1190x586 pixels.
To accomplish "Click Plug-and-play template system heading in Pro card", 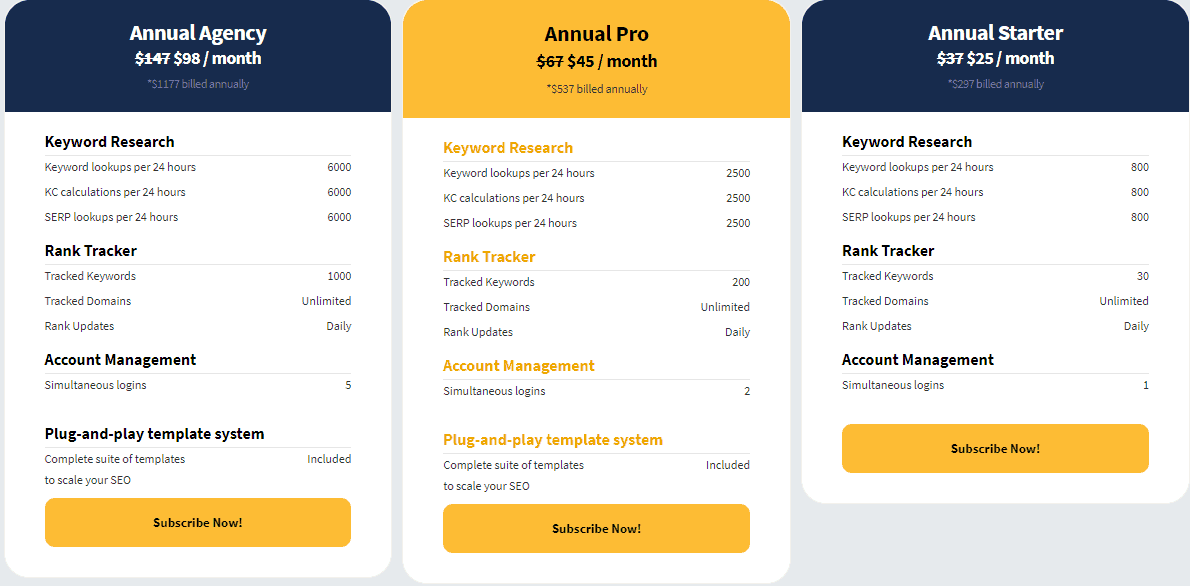I will [x=552, y=440].
